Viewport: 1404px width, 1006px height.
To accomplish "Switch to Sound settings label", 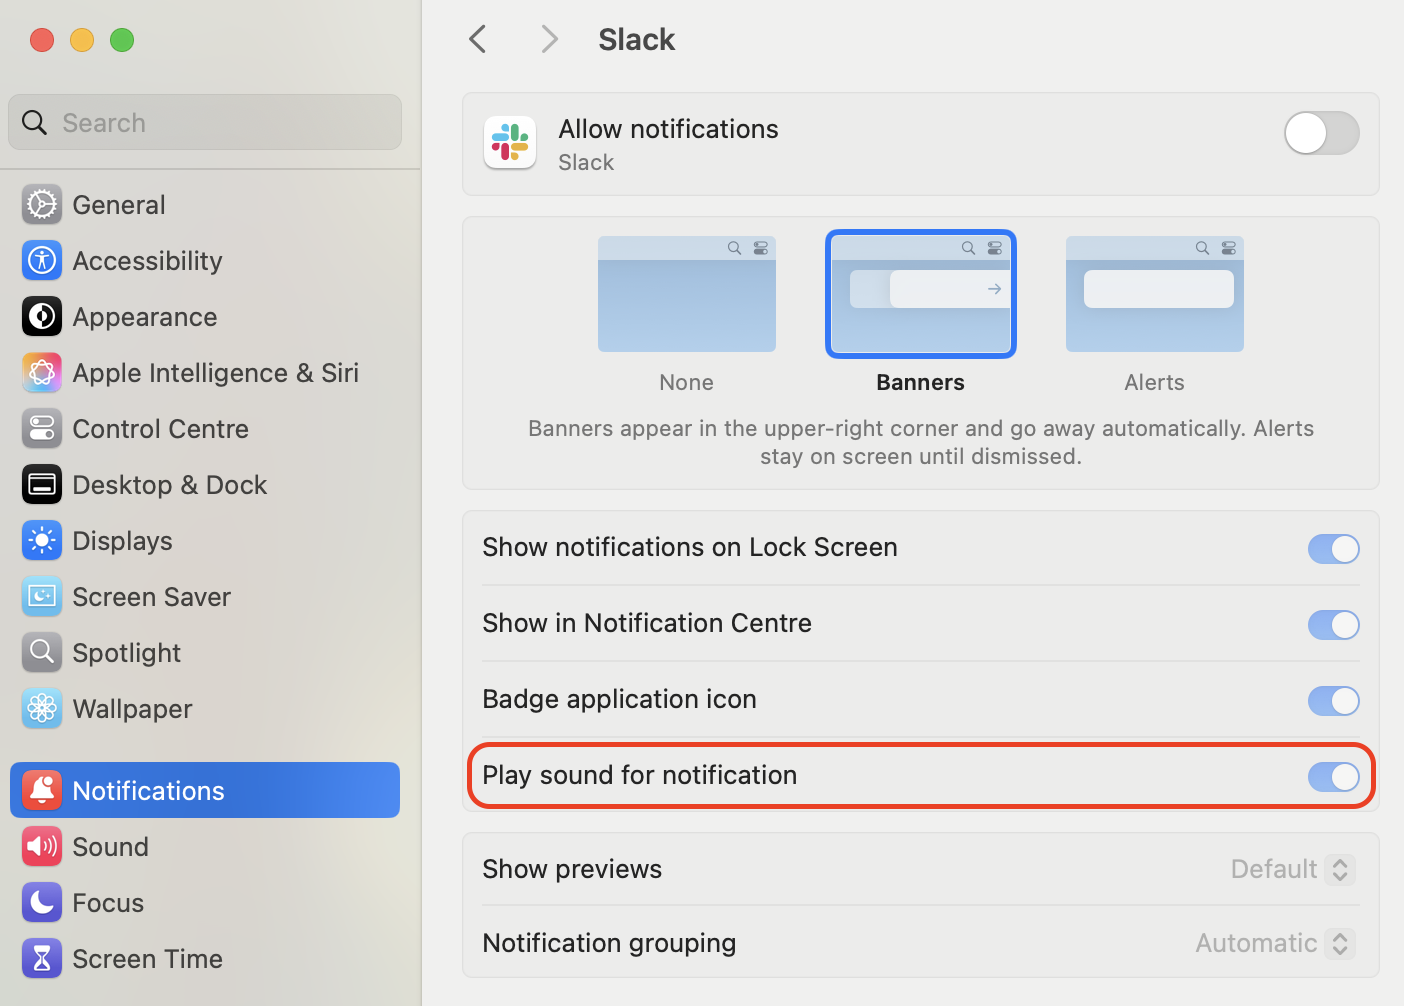I will tap(111, 847).
